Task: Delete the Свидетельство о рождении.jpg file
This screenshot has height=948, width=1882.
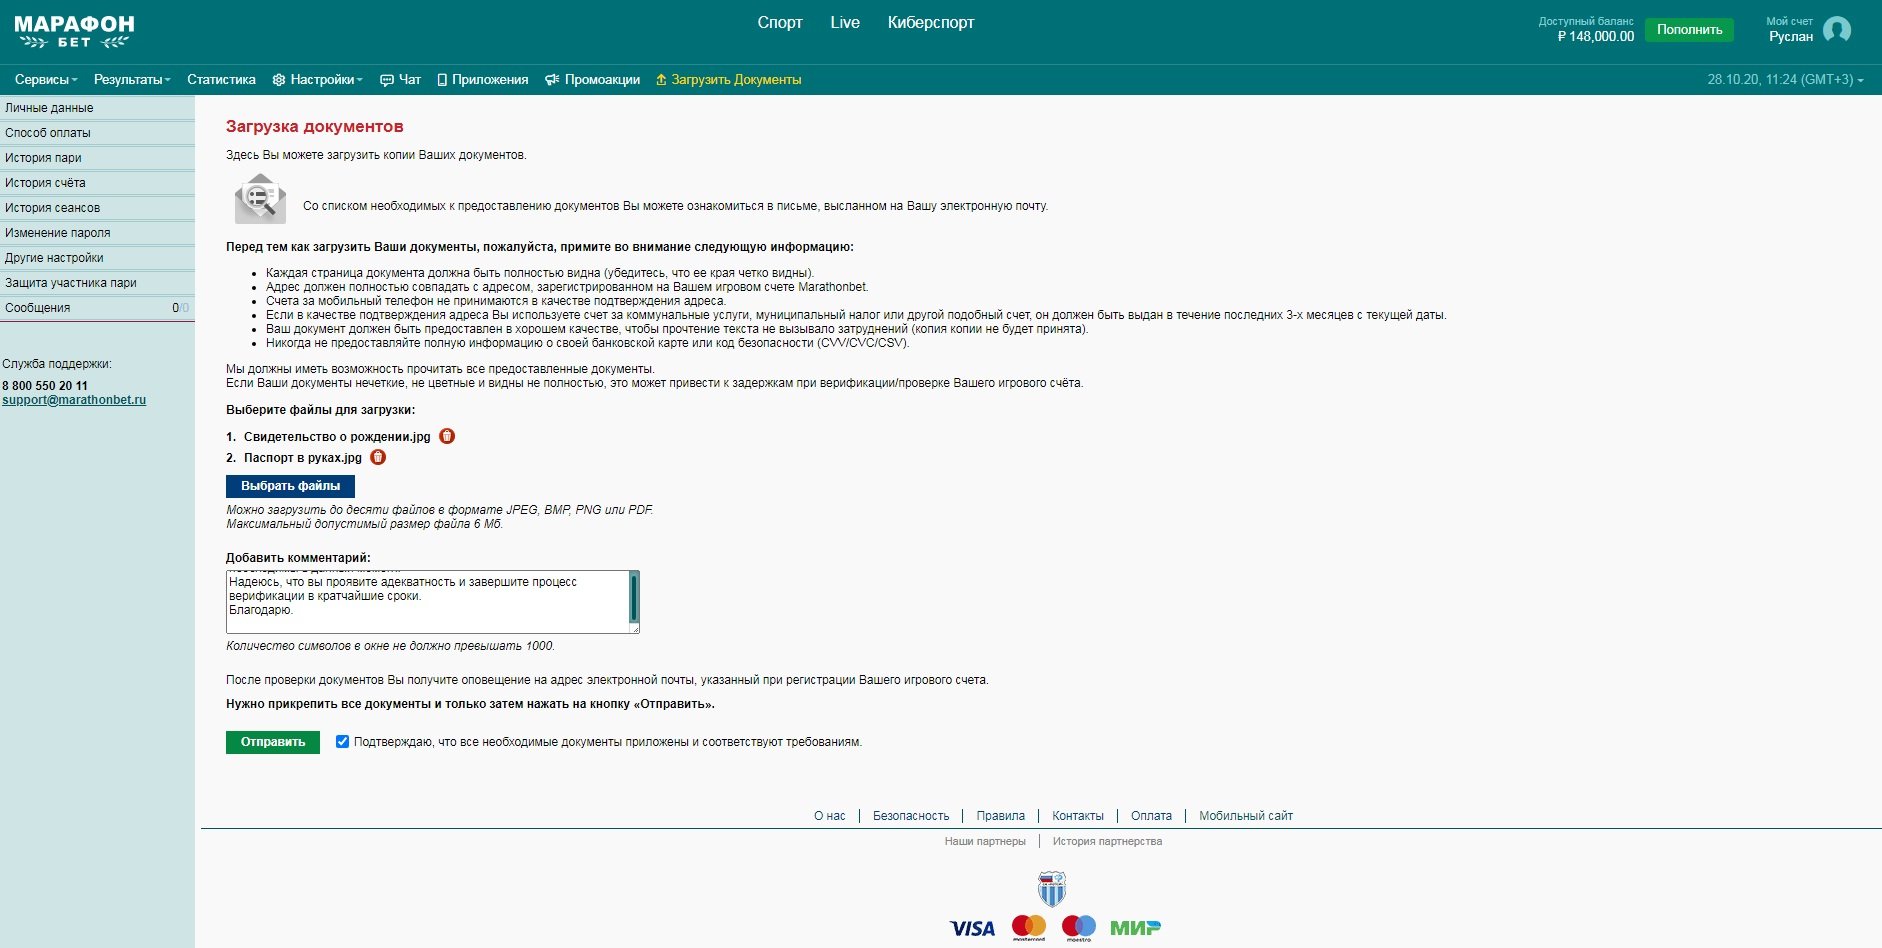Action: click(x=447, y=436)
